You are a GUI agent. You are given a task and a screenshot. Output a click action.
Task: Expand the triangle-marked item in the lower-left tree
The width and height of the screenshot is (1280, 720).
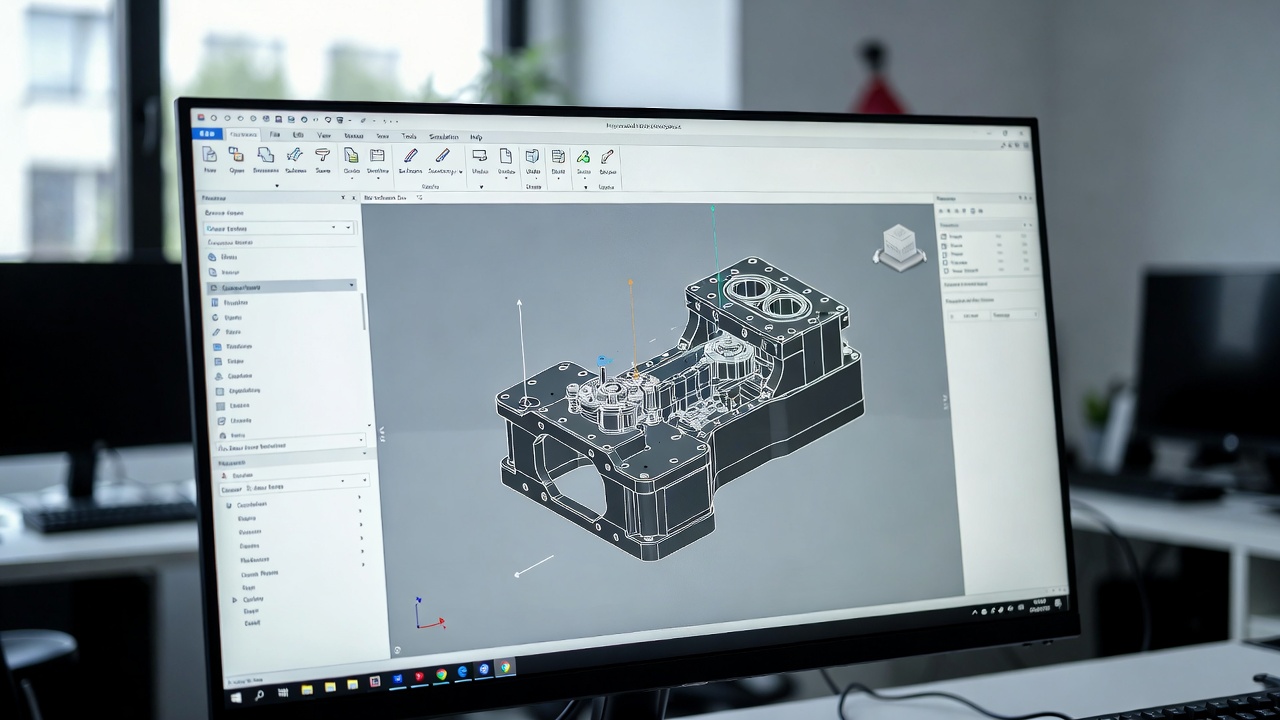235,600
